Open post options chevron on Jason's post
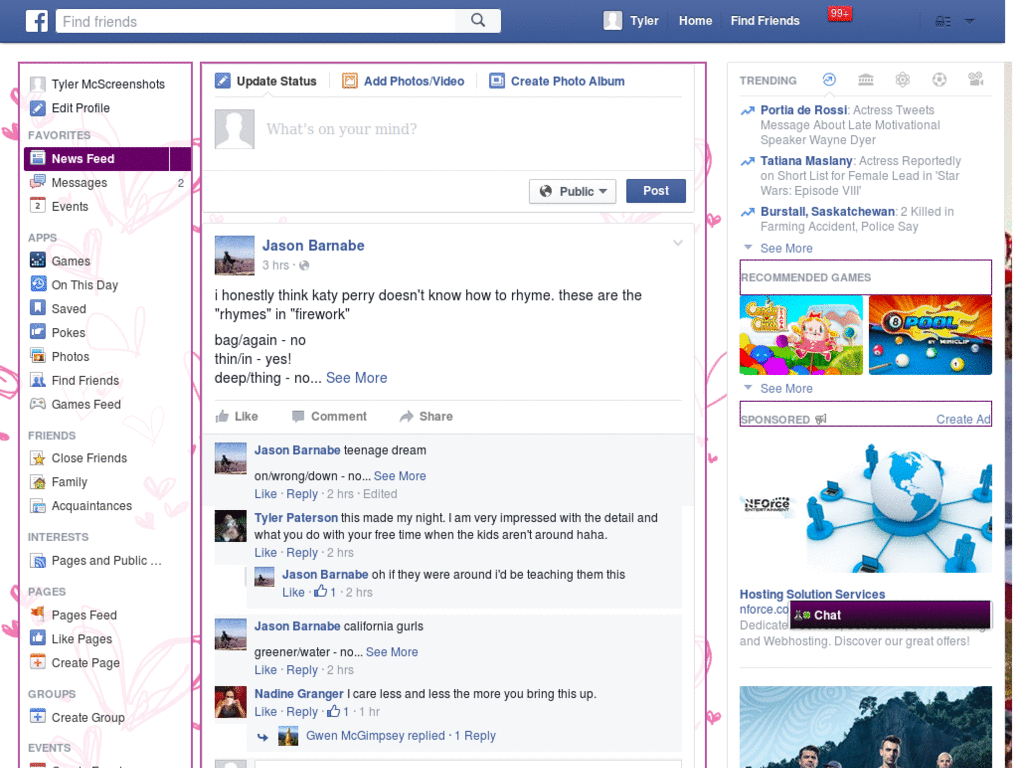Image resolution: width=1024 pixels, height=768 pixels. [x=678, y=243]
